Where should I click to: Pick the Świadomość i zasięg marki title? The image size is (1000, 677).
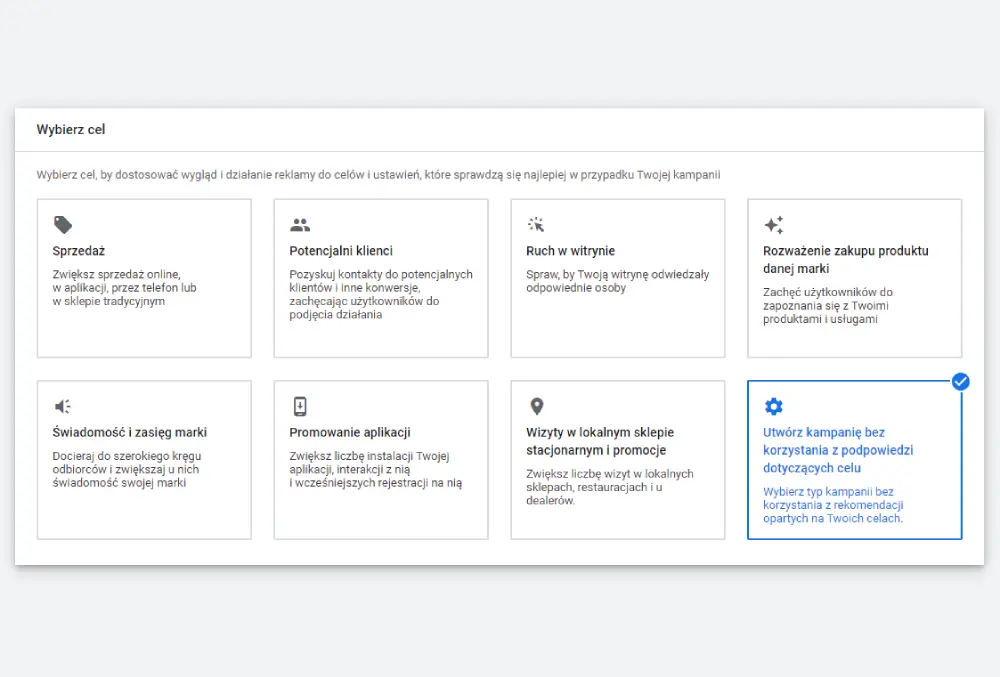click(x=130, y=433)
